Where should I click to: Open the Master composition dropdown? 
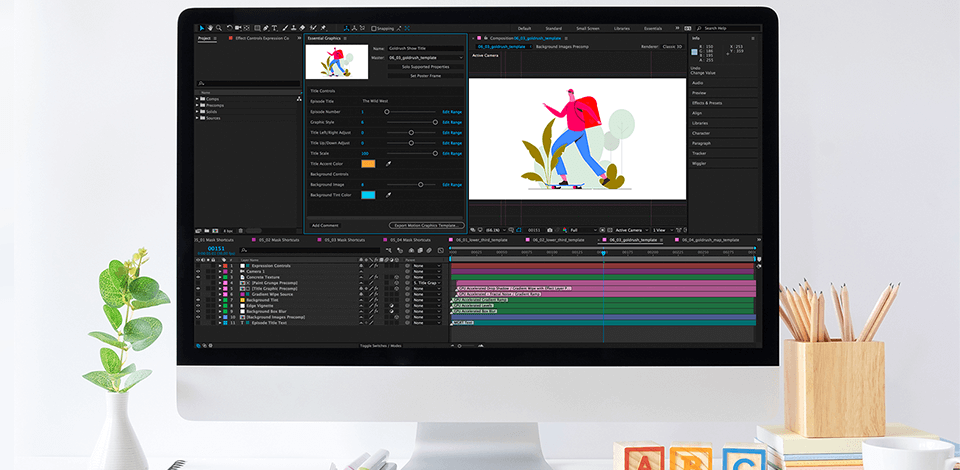[x=424, y=57]
